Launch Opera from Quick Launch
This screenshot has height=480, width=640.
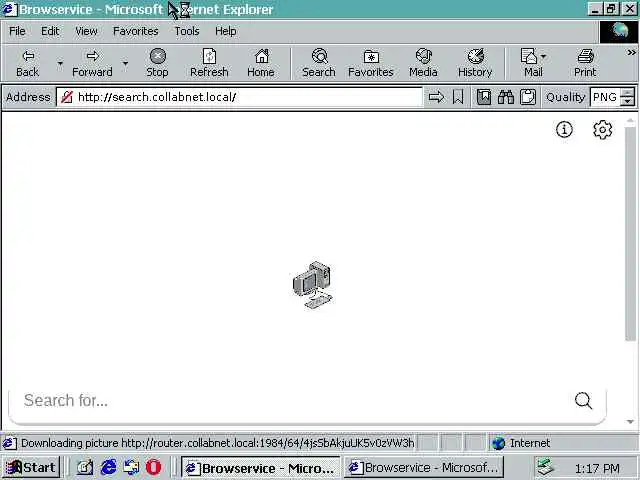point(154,467)
